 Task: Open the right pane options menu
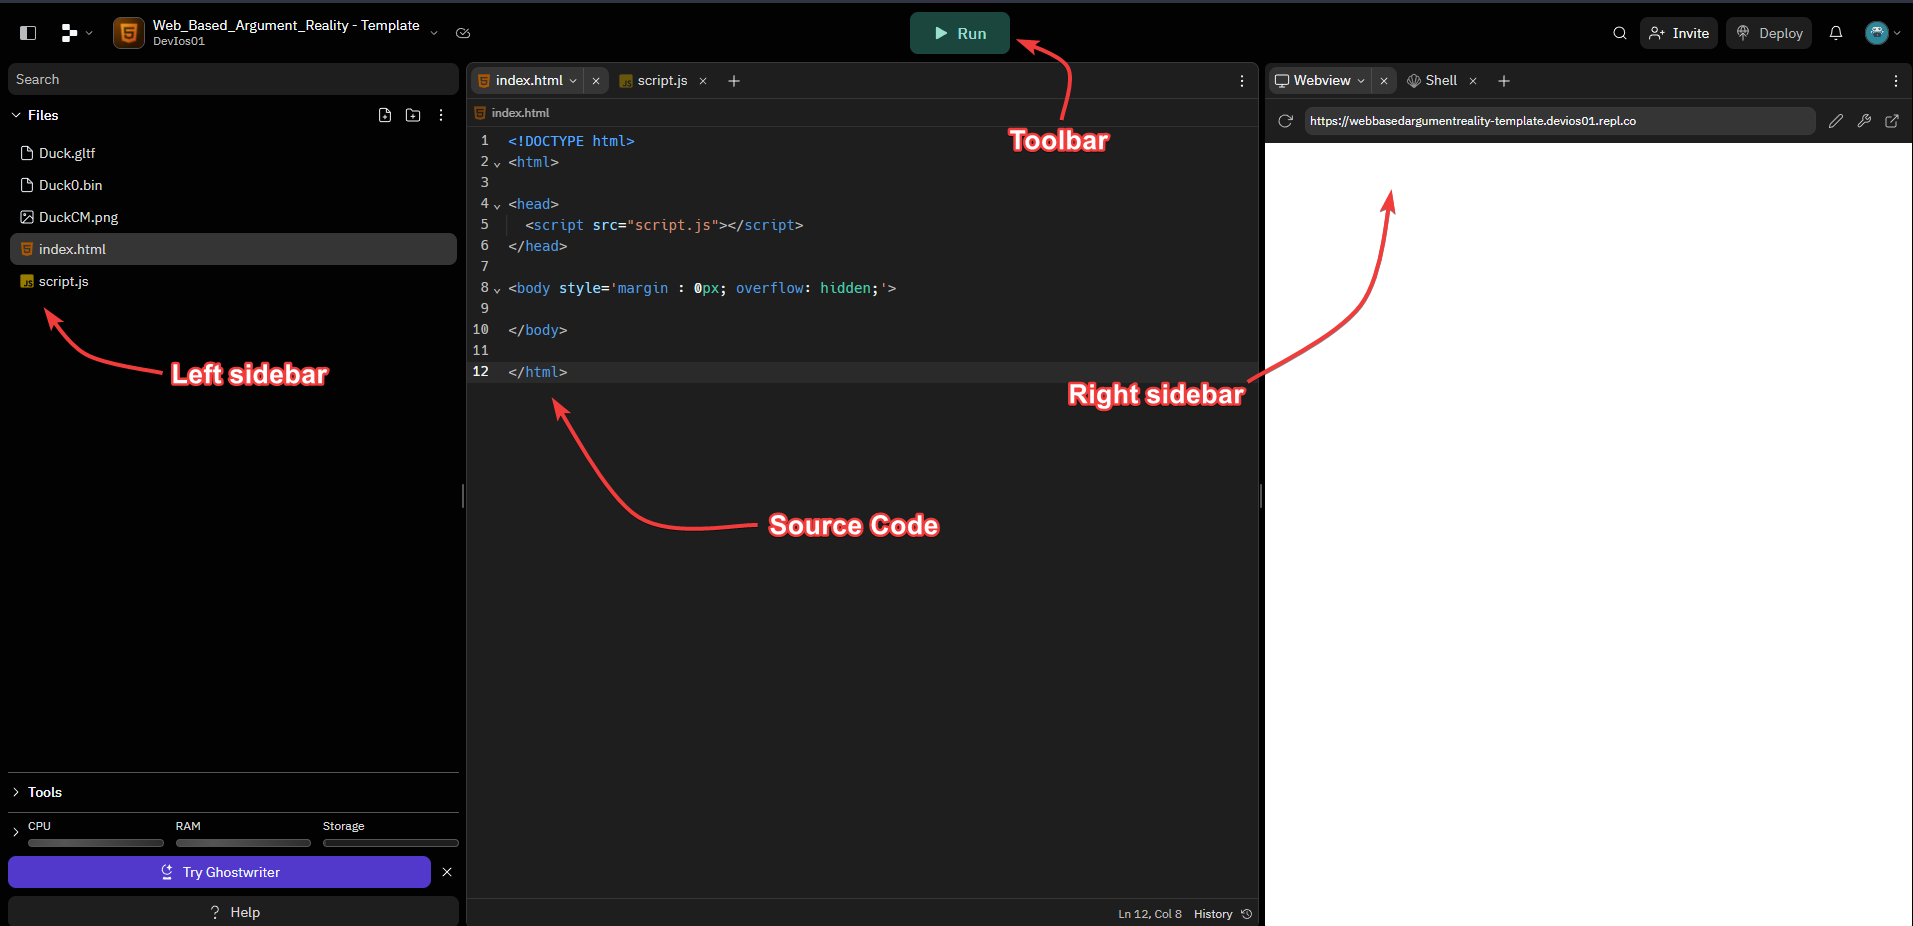click(1896, 81)
